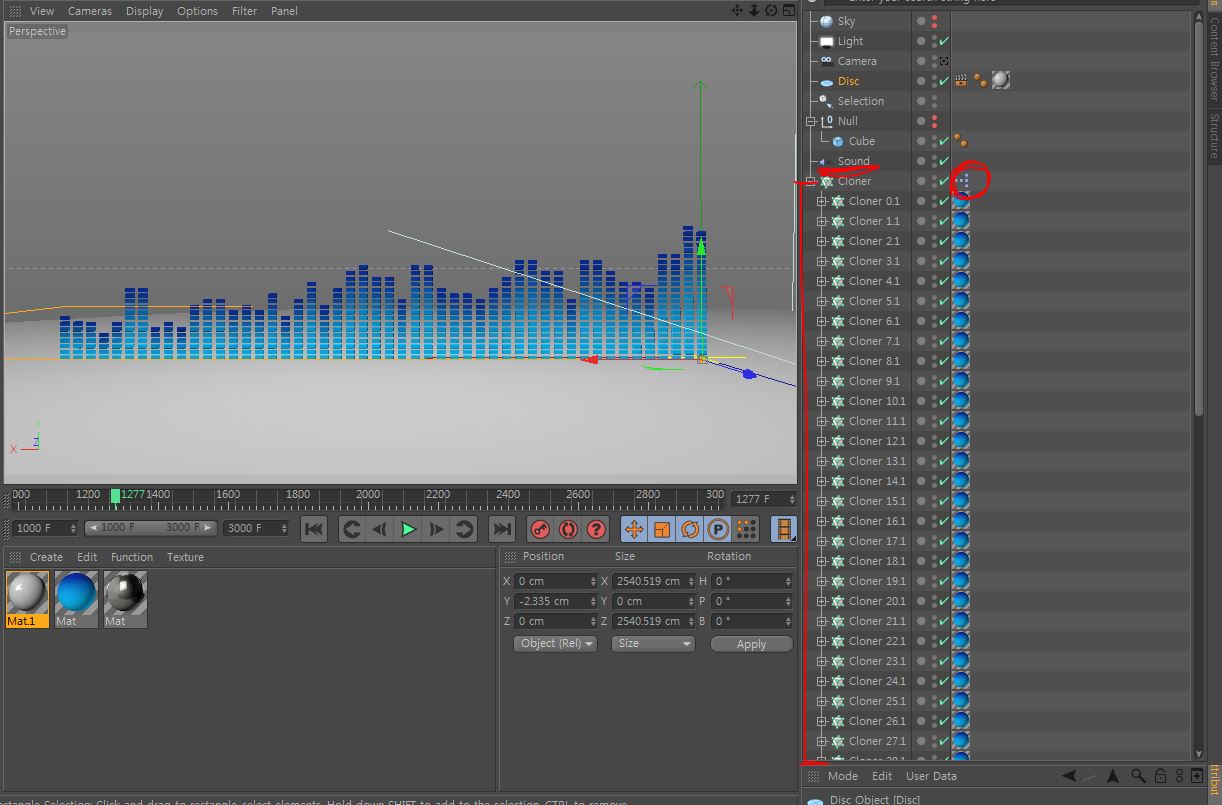Screen dimensions: 1222x805
Task: Click the red record active objects key icon
Action: [540, 529]
